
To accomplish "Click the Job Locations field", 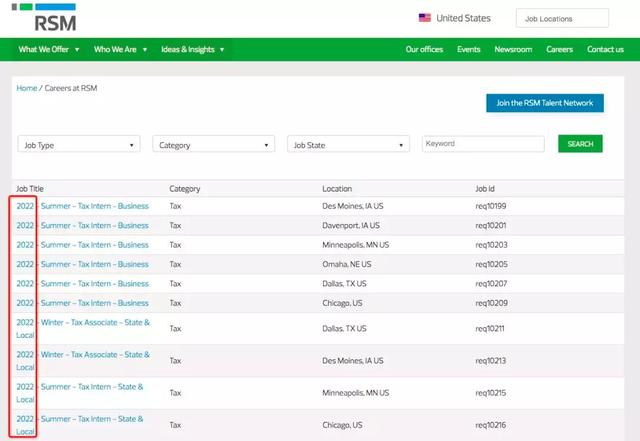I will point(562,18).
